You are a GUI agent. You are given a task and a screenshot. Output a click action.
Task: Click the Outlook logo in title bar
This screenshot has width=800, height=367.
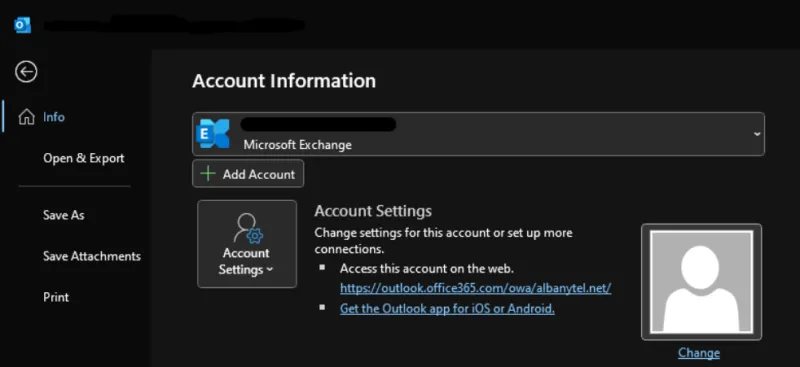[22, 25]
